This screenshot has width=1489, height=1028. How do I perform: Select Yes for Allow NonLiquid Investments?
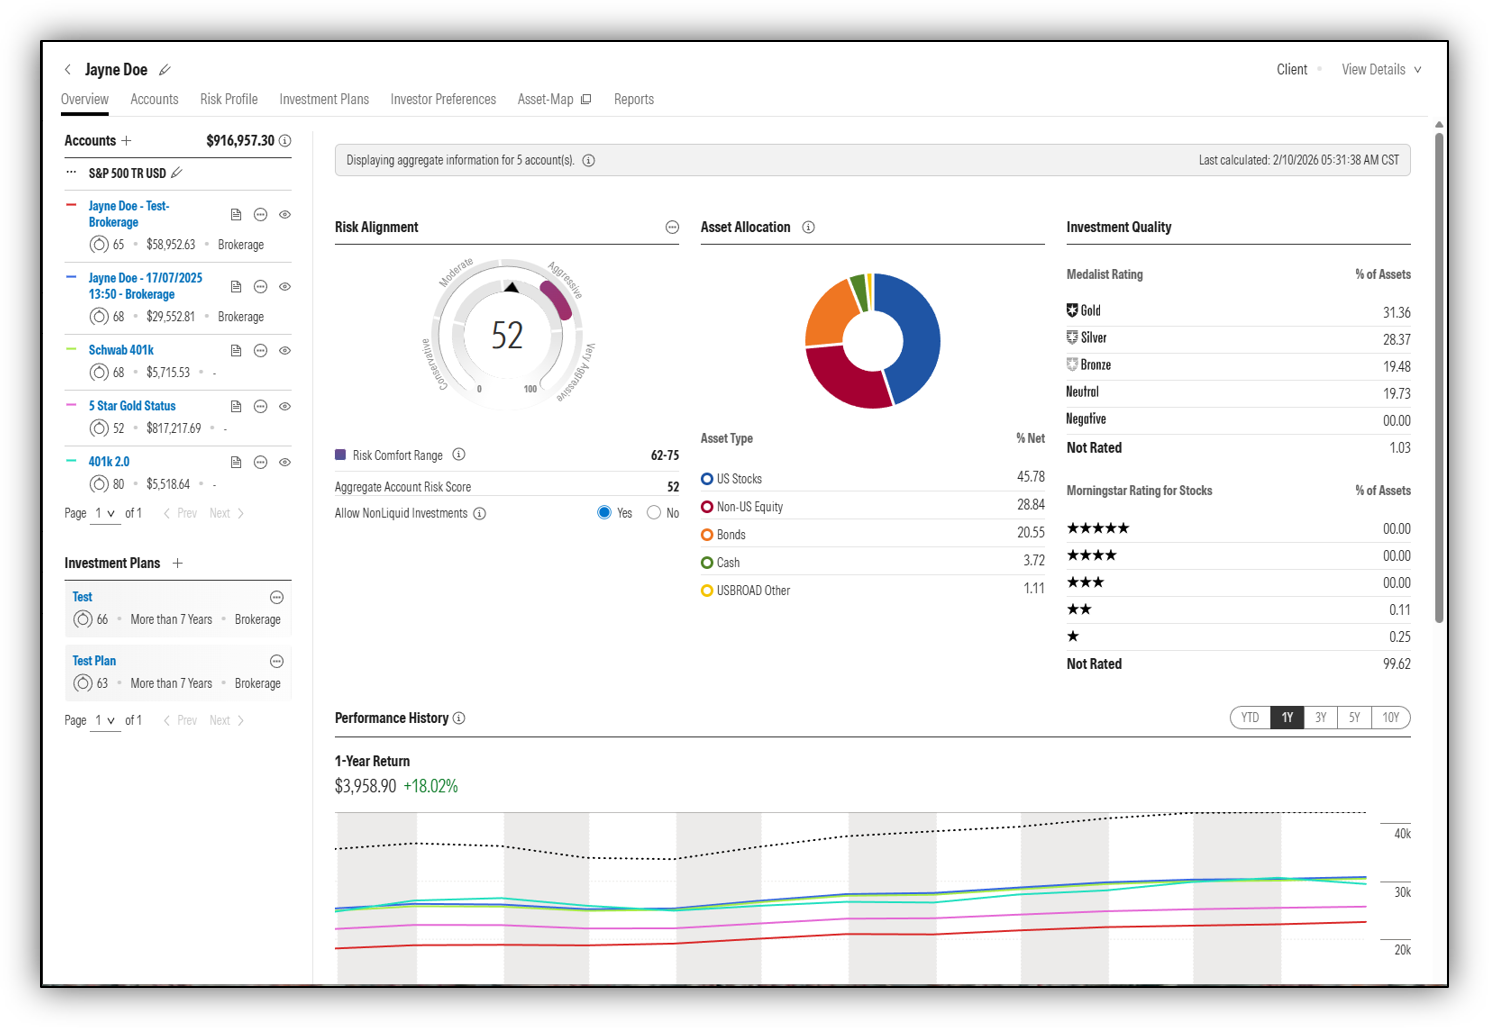point(604,513)
